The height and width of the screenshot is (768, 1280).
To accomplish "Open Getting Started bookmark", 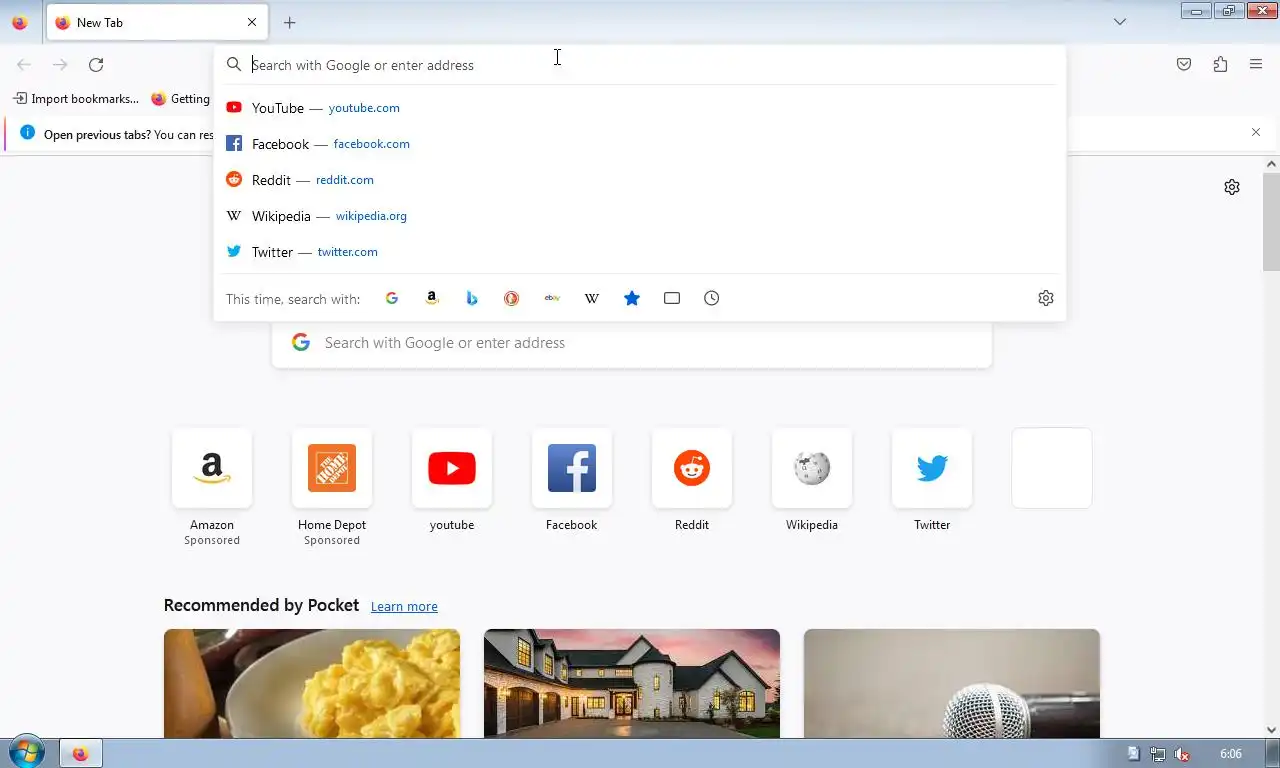I will pos(180,99).
